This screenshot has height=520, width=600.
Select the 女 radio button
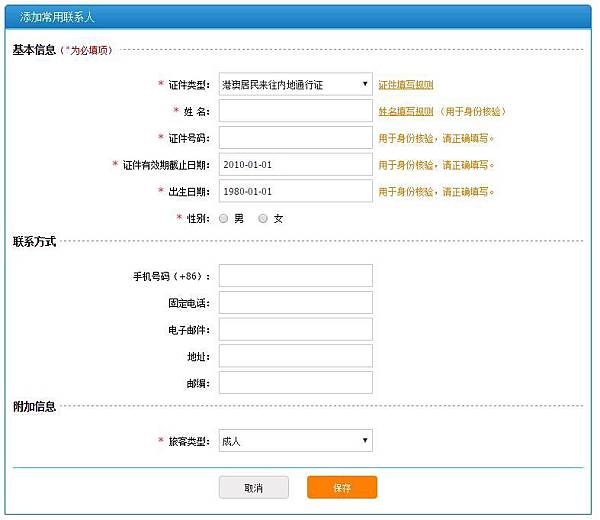coord(263,218)
